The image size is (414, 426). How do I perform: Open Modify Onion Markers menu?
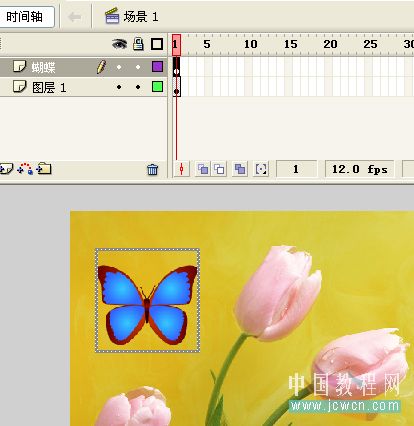tap(261, 169)
